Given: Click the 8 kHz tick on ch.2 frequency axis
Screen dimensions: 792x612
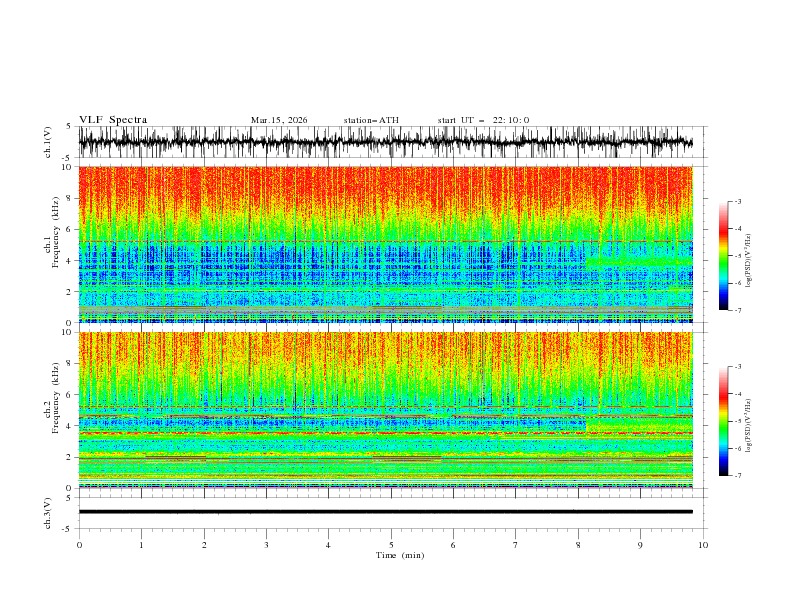Looking at the screenshot, I should tap(71, 364).
